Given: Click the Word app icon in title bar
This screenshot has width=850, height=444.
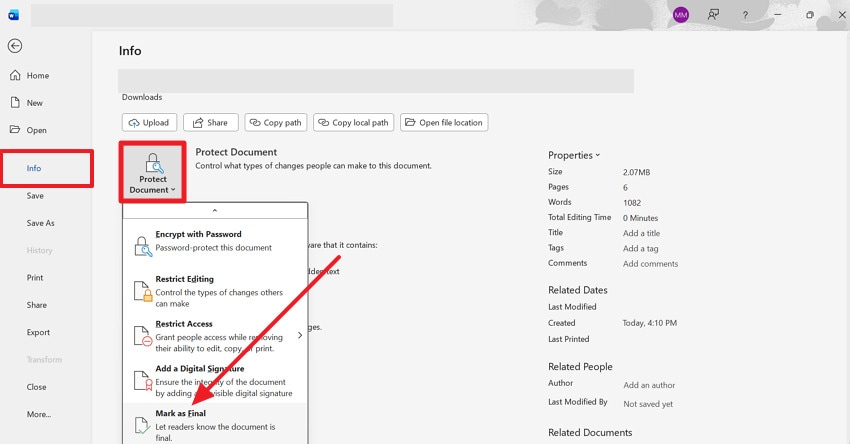Looking at the screenshot, I should [14, 15].
